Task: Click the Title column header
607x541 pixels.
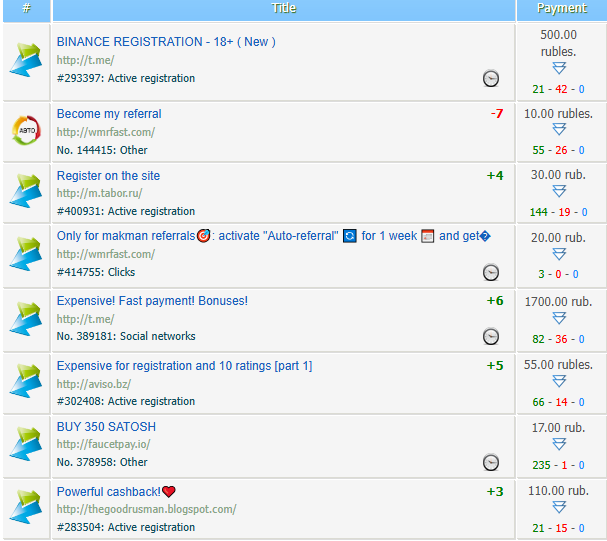Action: point(284,9)
